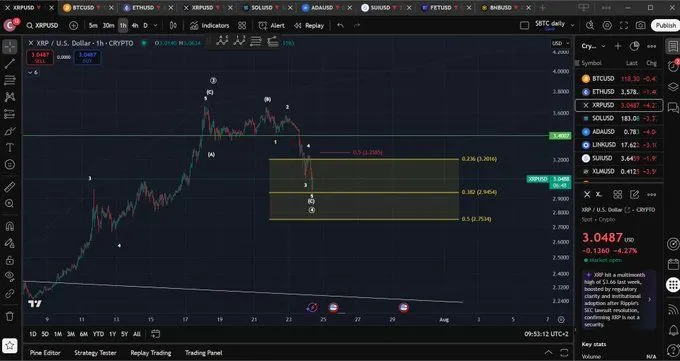This screenshot has height=361, width=680.
Task: Switch to the D daily timeframe
Action: click(145, 26)
